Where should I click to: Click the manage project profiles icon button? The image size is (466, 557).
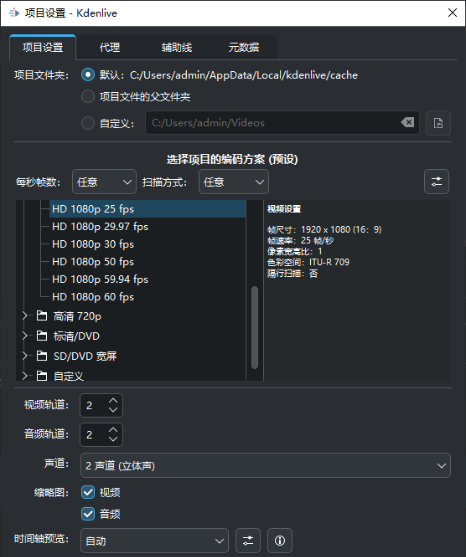(436, 182)
